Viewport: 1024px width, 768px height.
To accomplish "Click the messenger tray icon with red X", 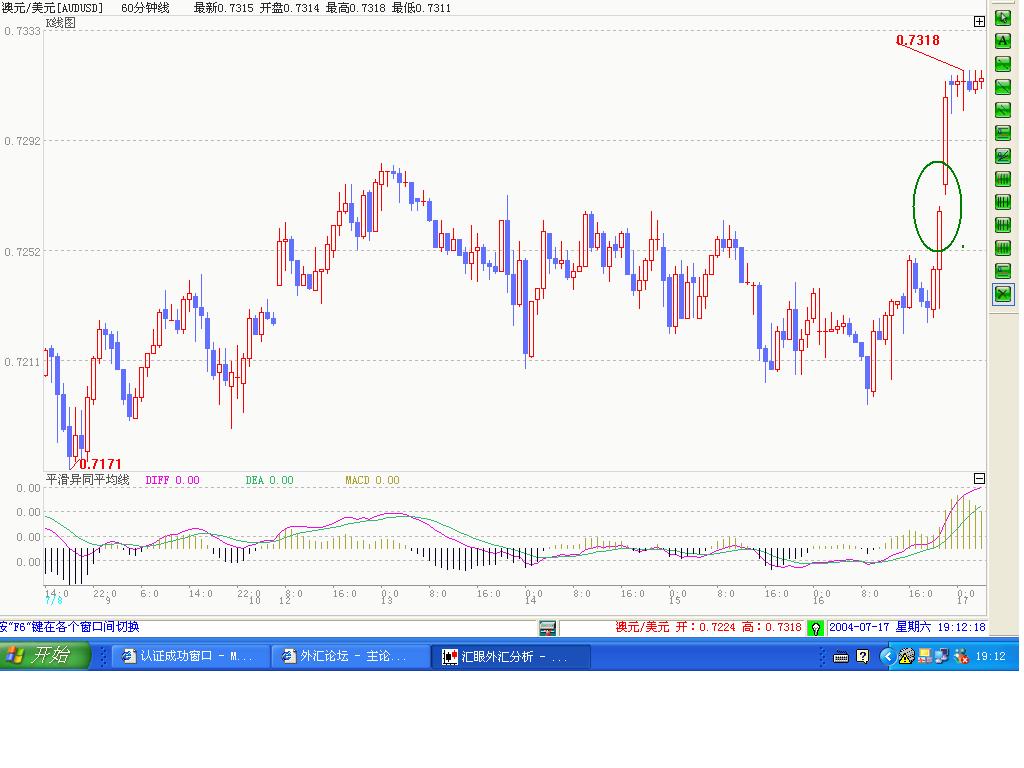I will pyautogui.click(x=961, y=656).
